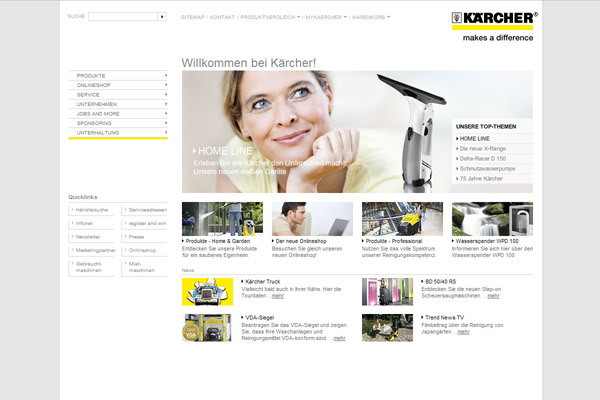This screenshot has width=600, height=400.
Task: Open Onlineshop quicklink
Action: click(142, 250)
